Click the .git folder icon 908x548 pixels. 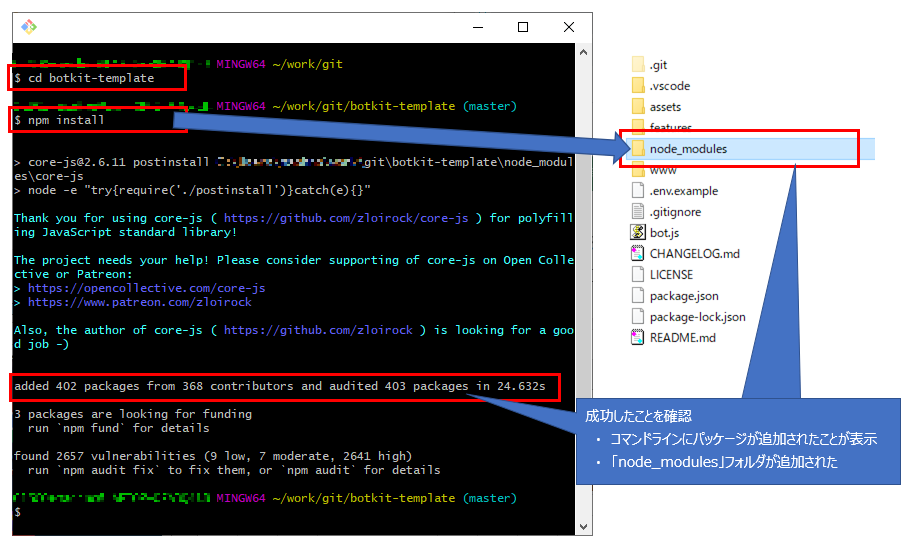click(x=638, y=64)
